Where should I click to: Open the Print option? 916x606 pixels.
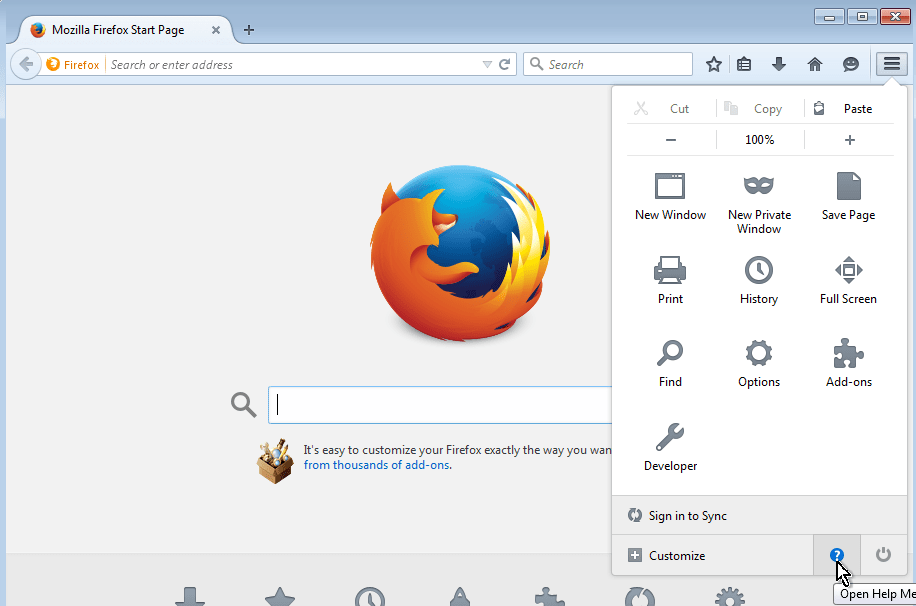670,271
